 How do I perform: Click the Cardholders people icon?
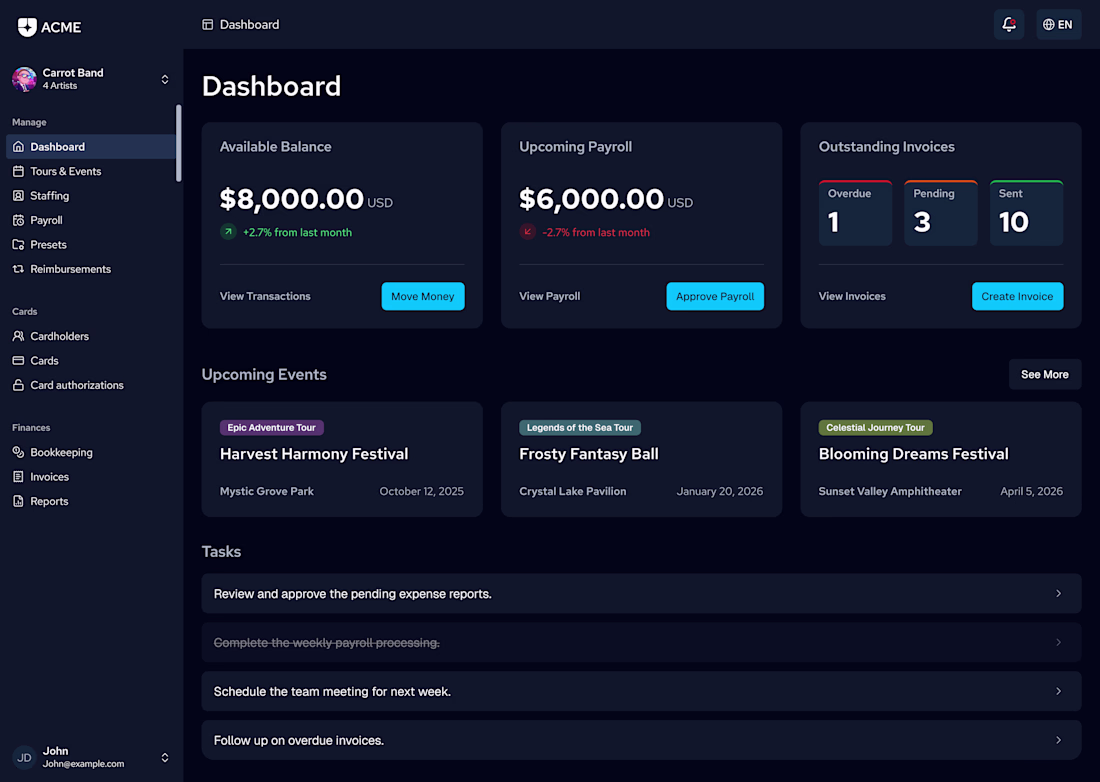pos(18,336)
